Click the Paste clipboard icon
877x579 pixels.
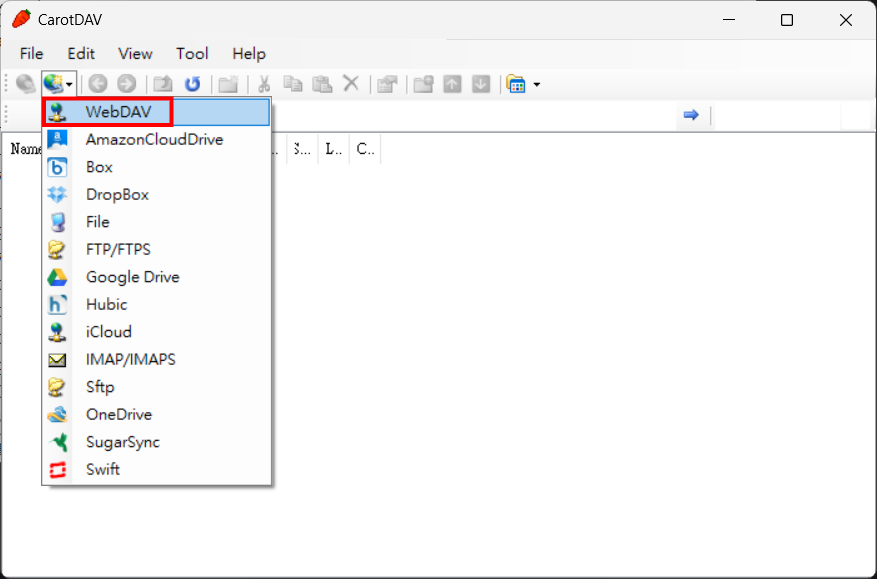point(322,84)
